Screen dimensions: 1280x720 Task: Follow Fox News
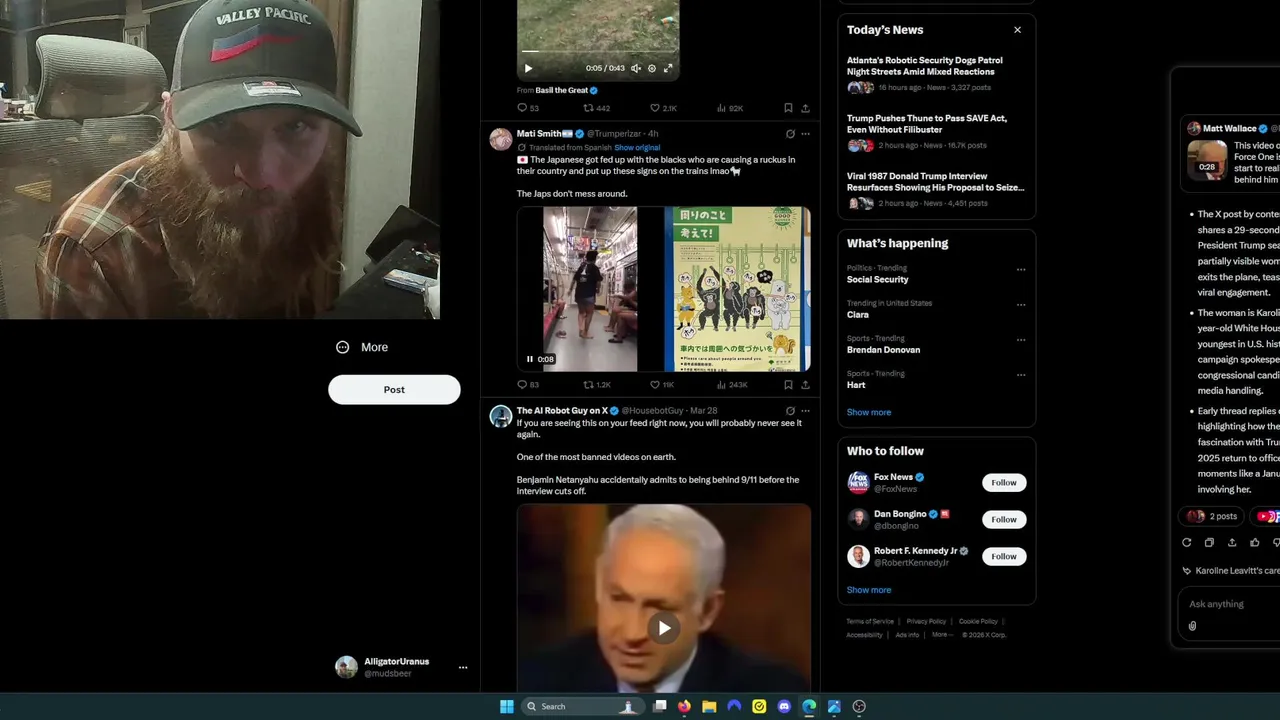(x=1004, y=482)
